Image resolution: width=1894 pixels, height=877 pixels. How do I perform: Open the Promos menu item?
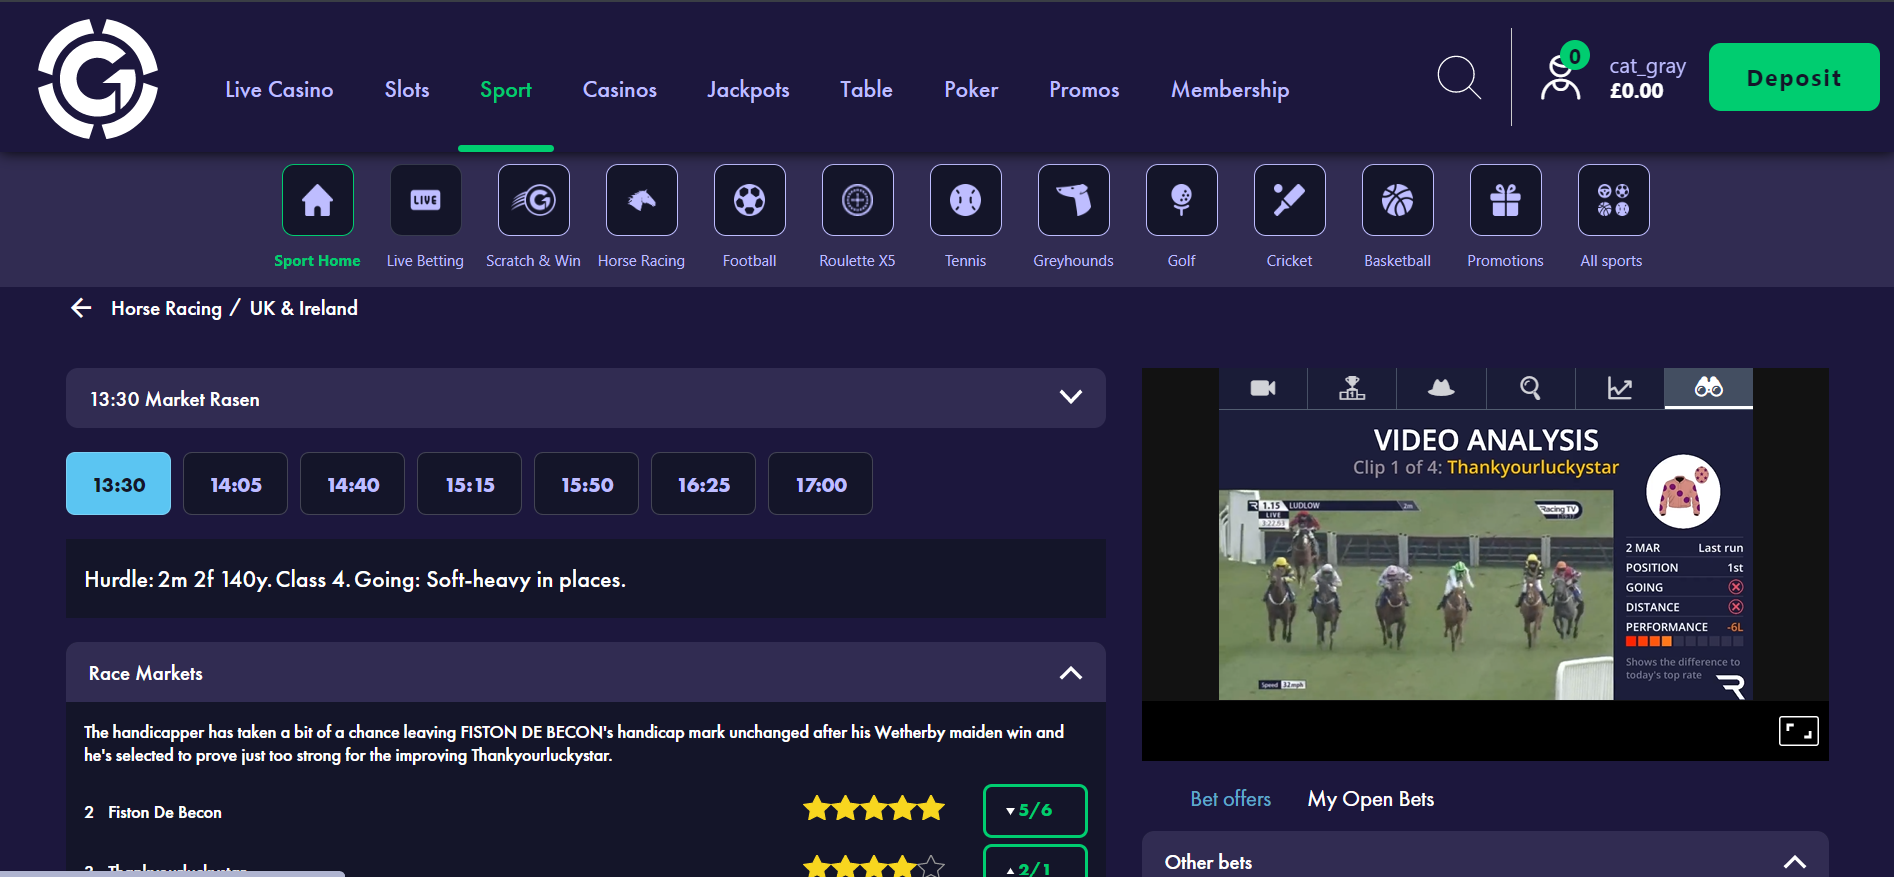pos(1084,90)
